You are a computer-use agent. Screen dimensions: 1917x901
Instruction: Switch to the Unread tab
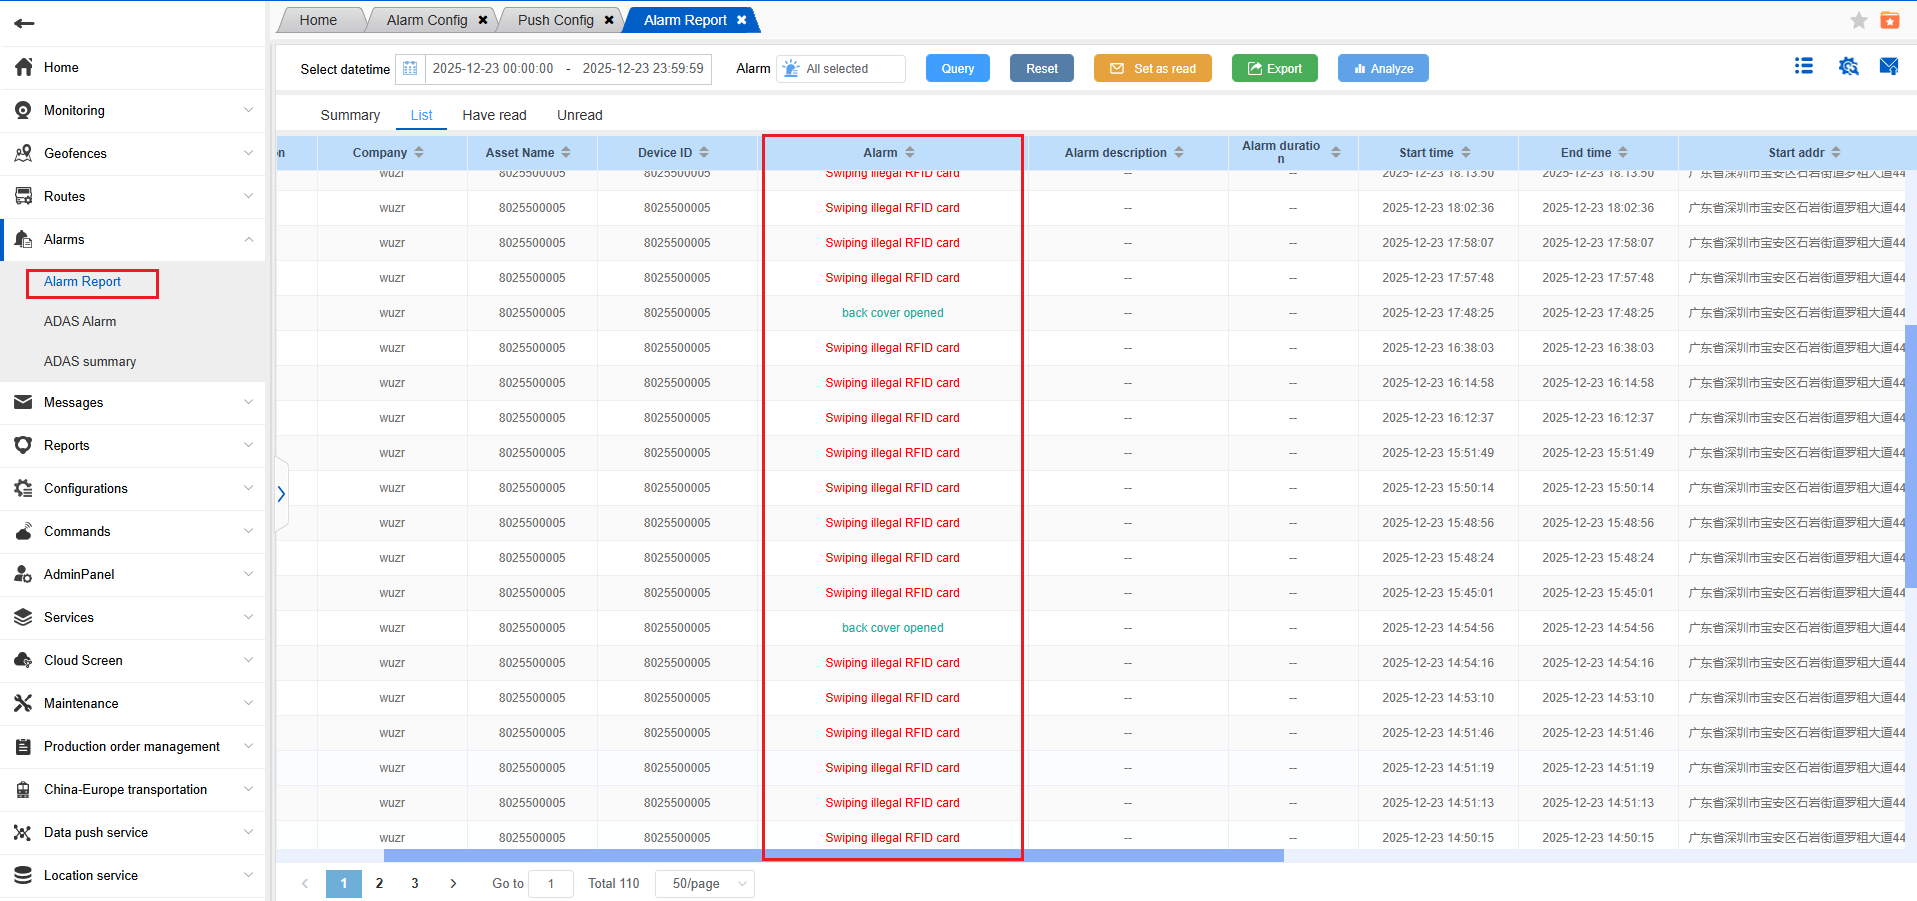(579, 115)
